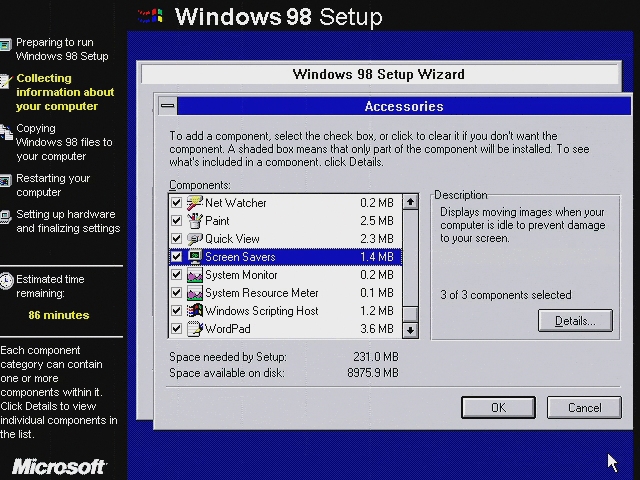Viewport: 640px width, 480px height.
Task: Uncheck the System Resource Meter checkbox
Action: coord(176,293)
